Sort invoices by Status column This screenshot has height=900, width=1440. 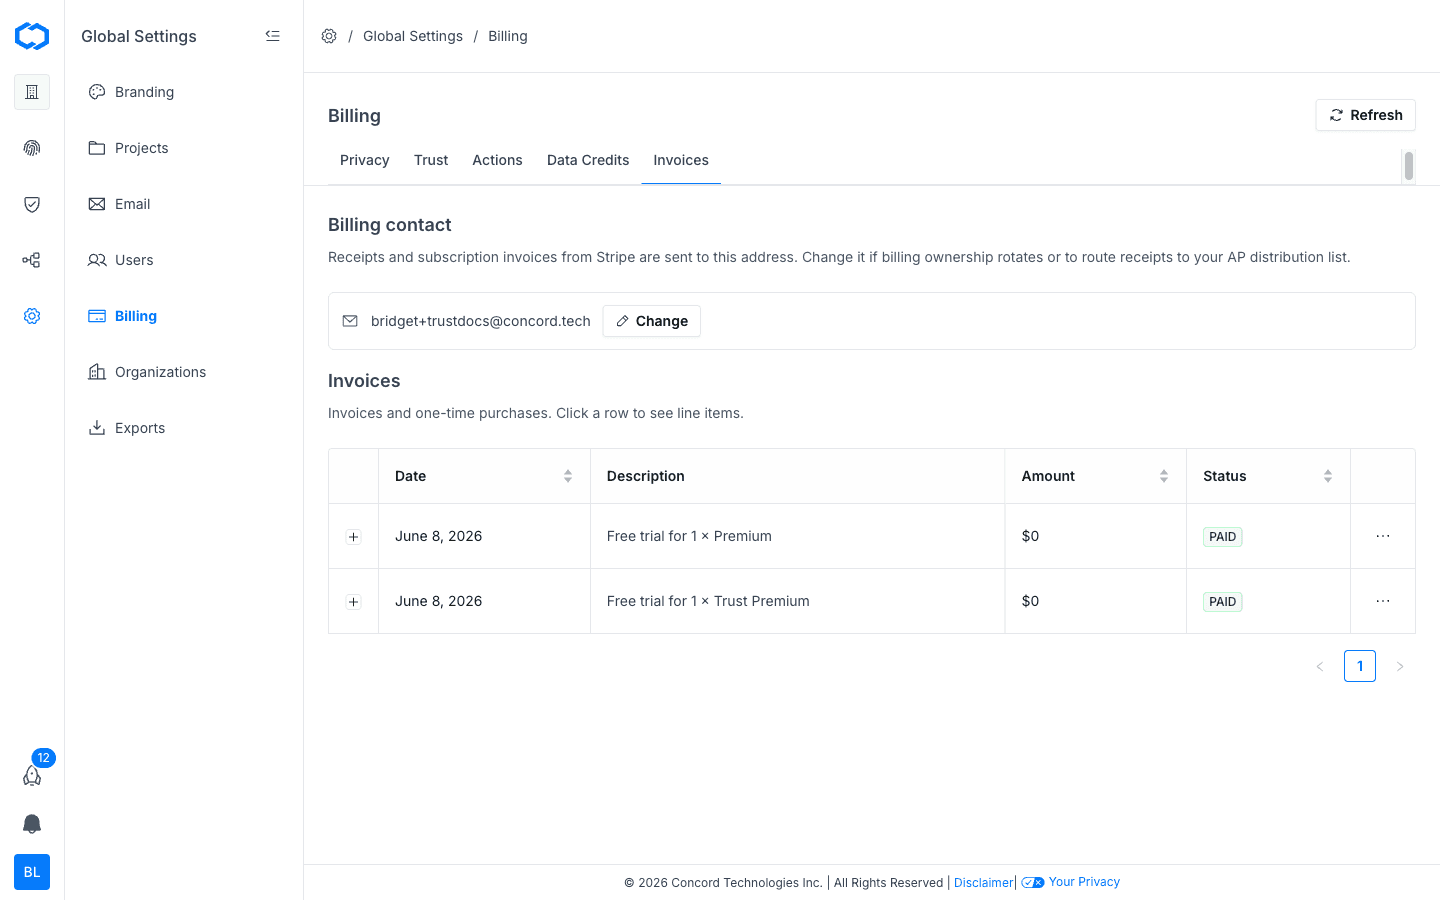pyautogui.click(x=1328, y=476)
